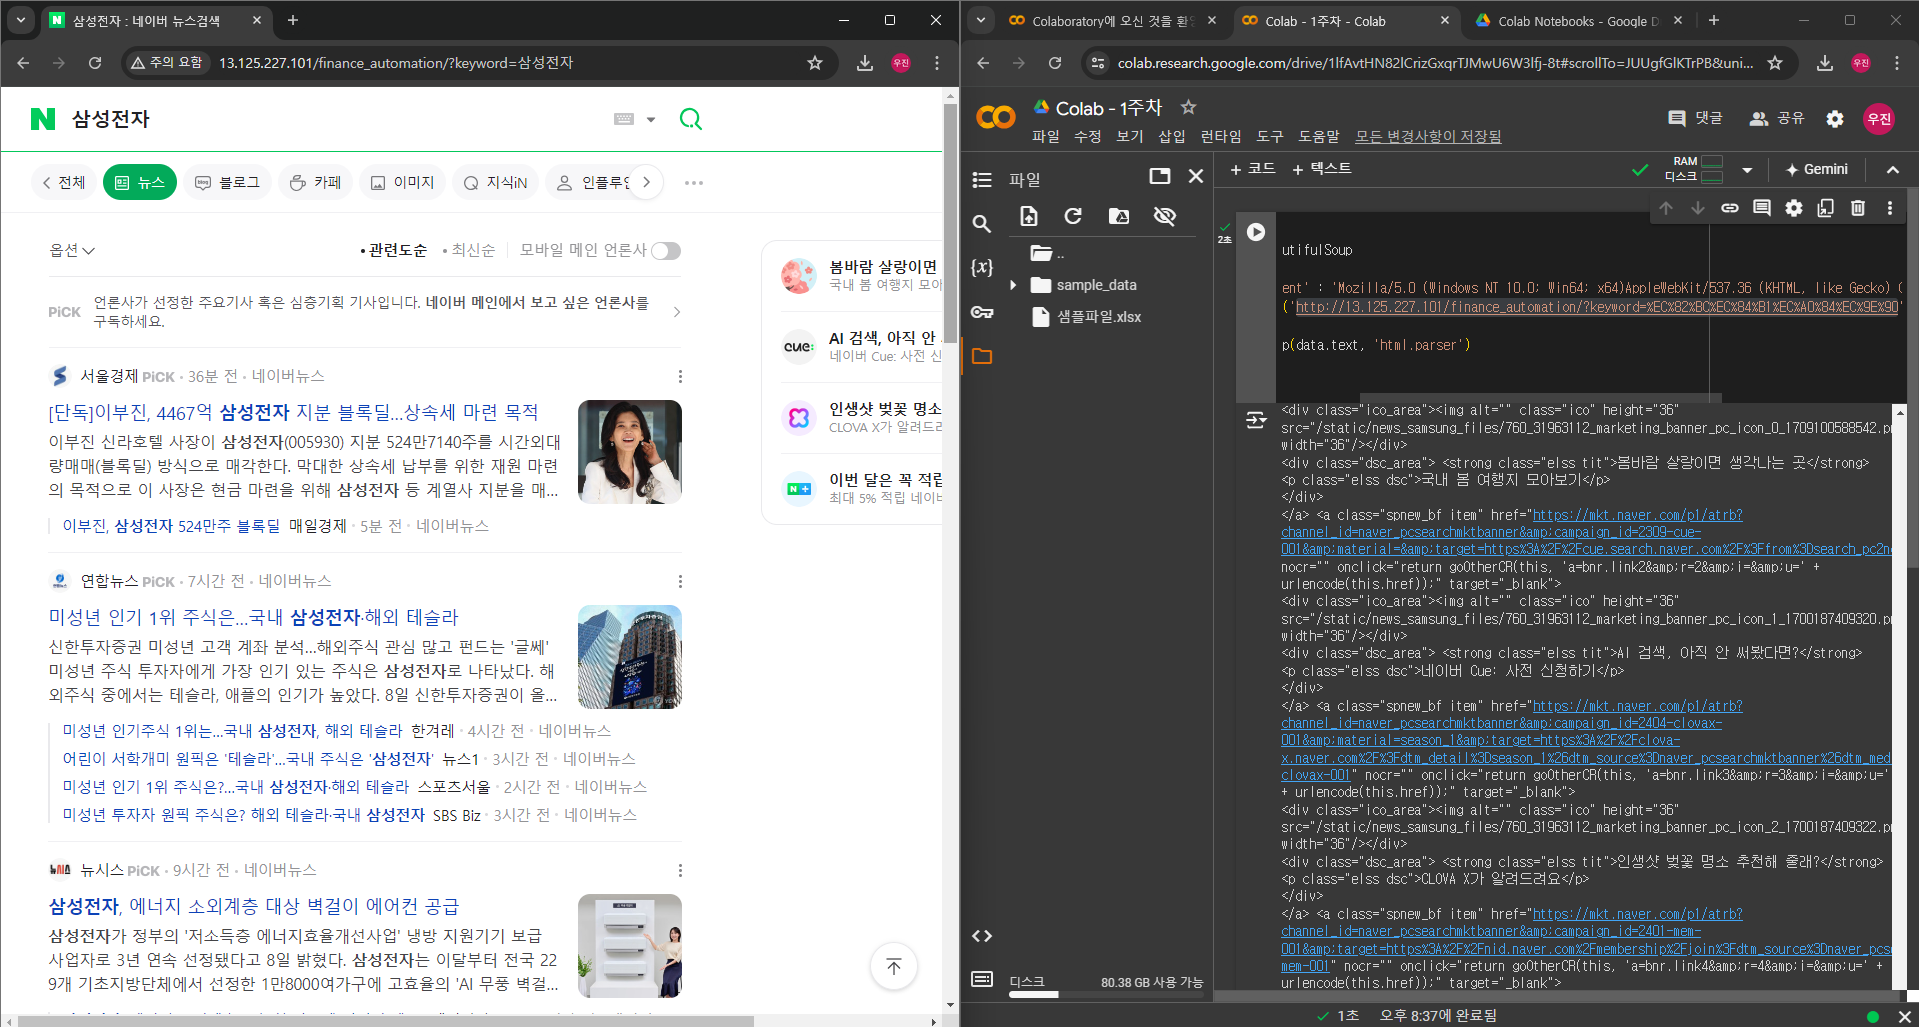Open Colab settings gear in header

tap(1835, 119)
